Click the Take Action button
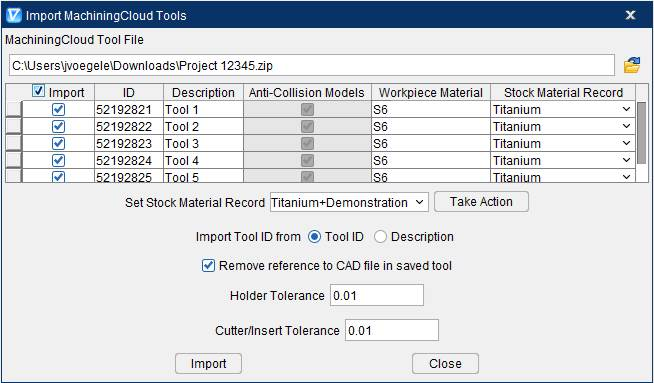Screen dimensions: 654x383 tap(481, 202)
